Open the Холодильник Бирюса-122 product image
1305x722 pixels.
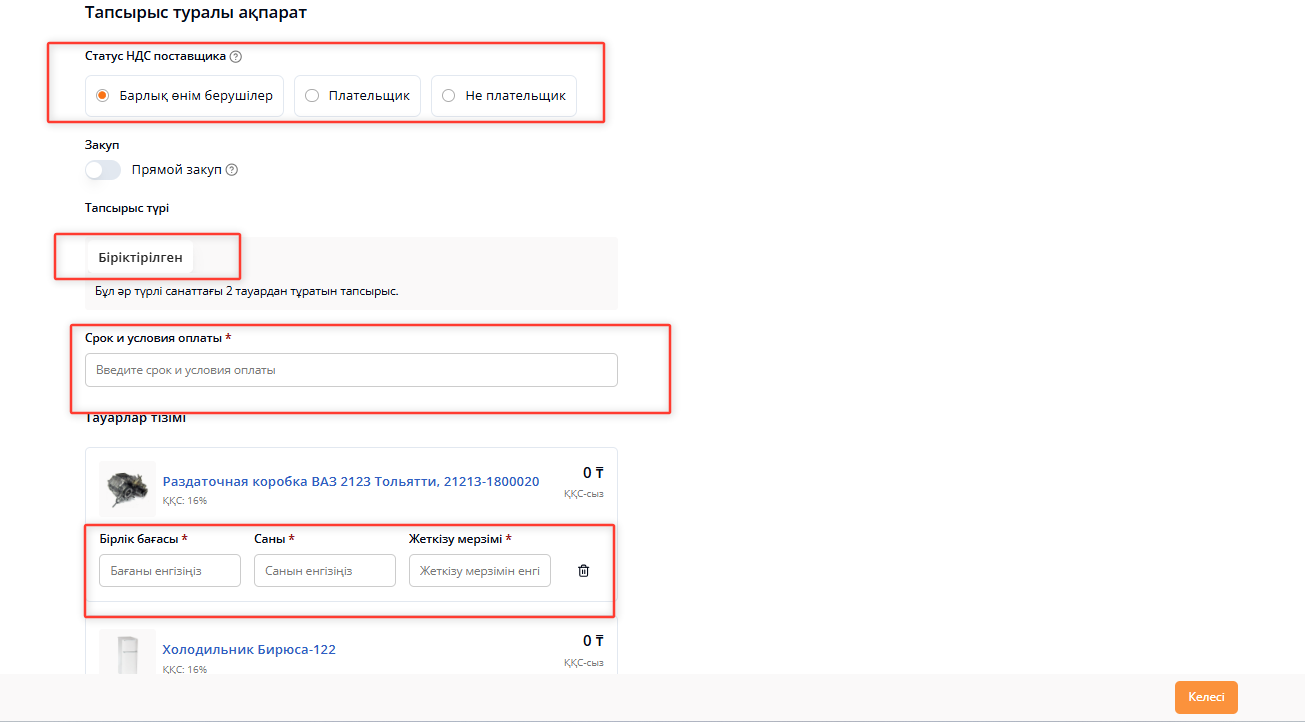tap(127, 651)
